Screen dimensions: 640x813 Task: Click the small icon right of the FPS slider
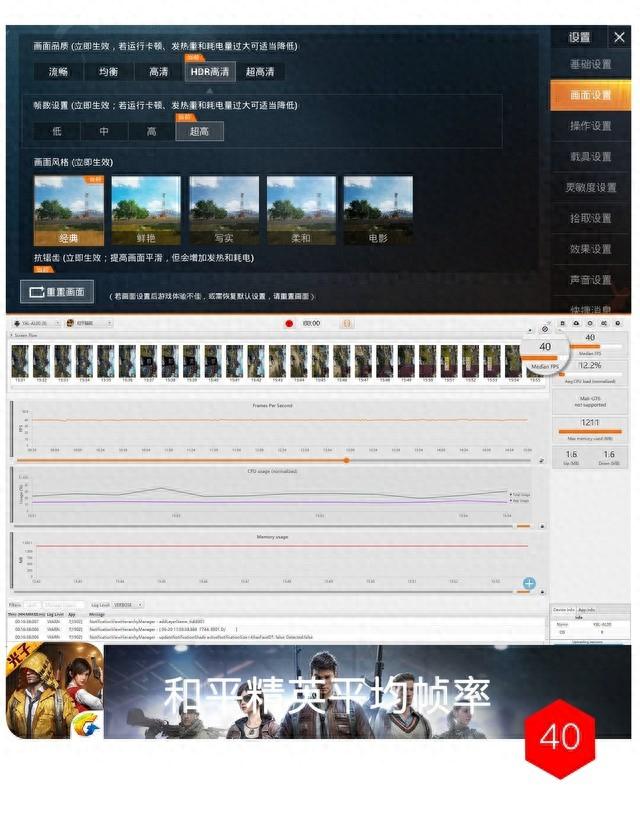(541, 460)
